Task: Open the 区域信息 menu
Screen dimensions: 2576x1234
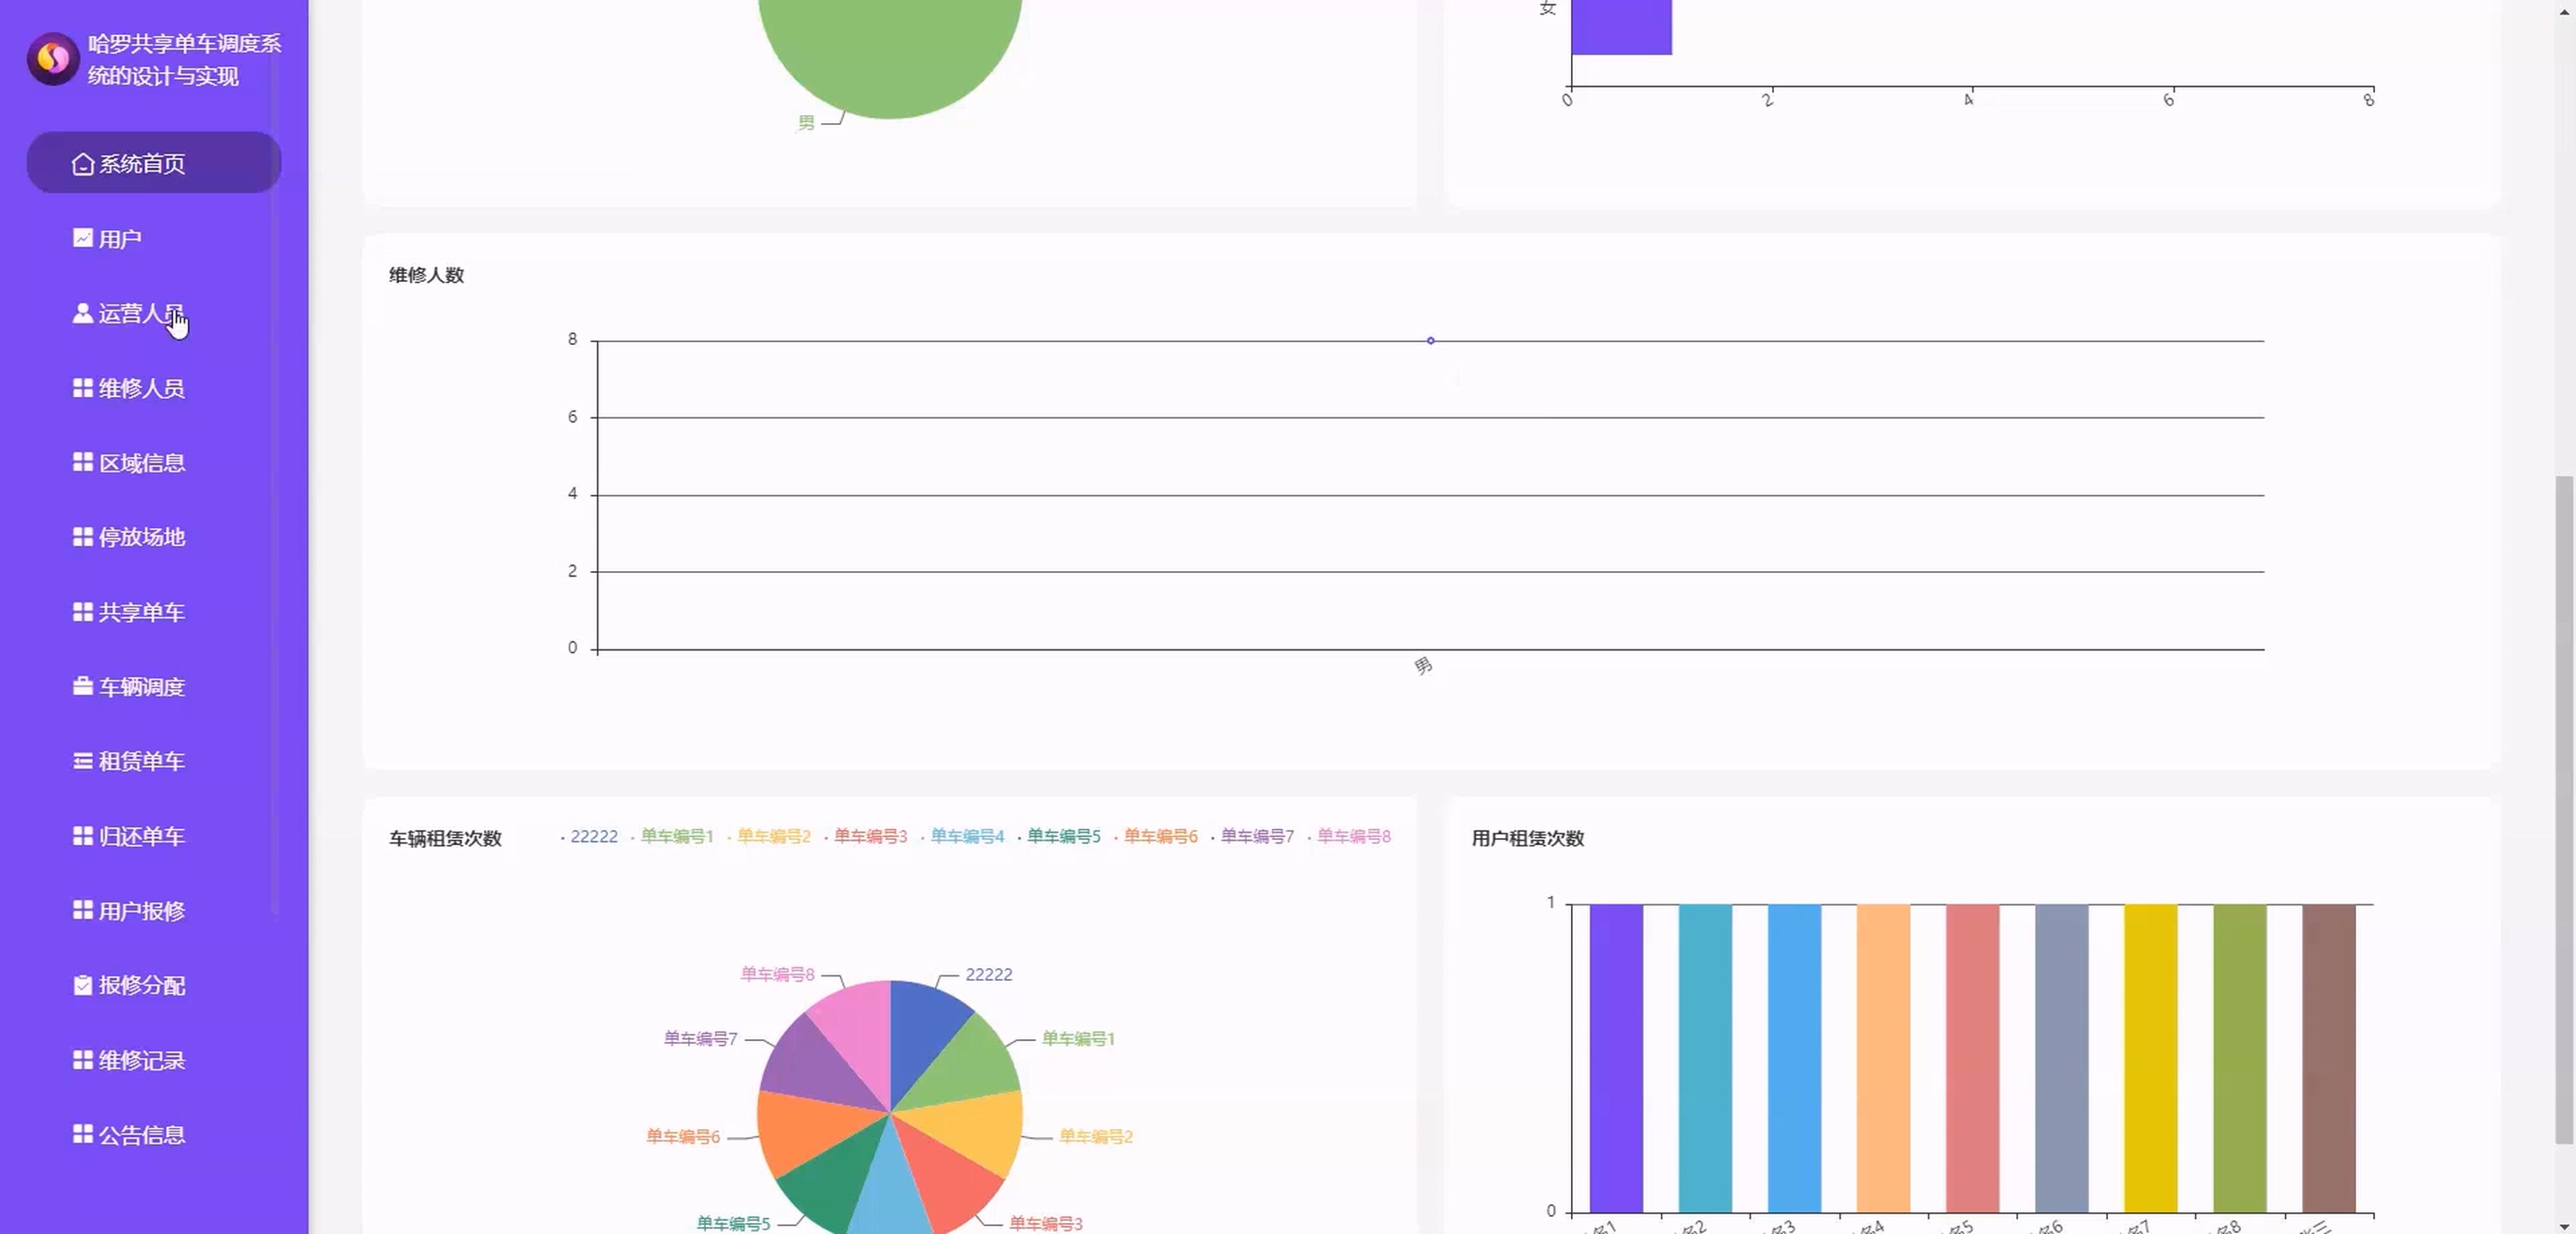Action: 141,463
